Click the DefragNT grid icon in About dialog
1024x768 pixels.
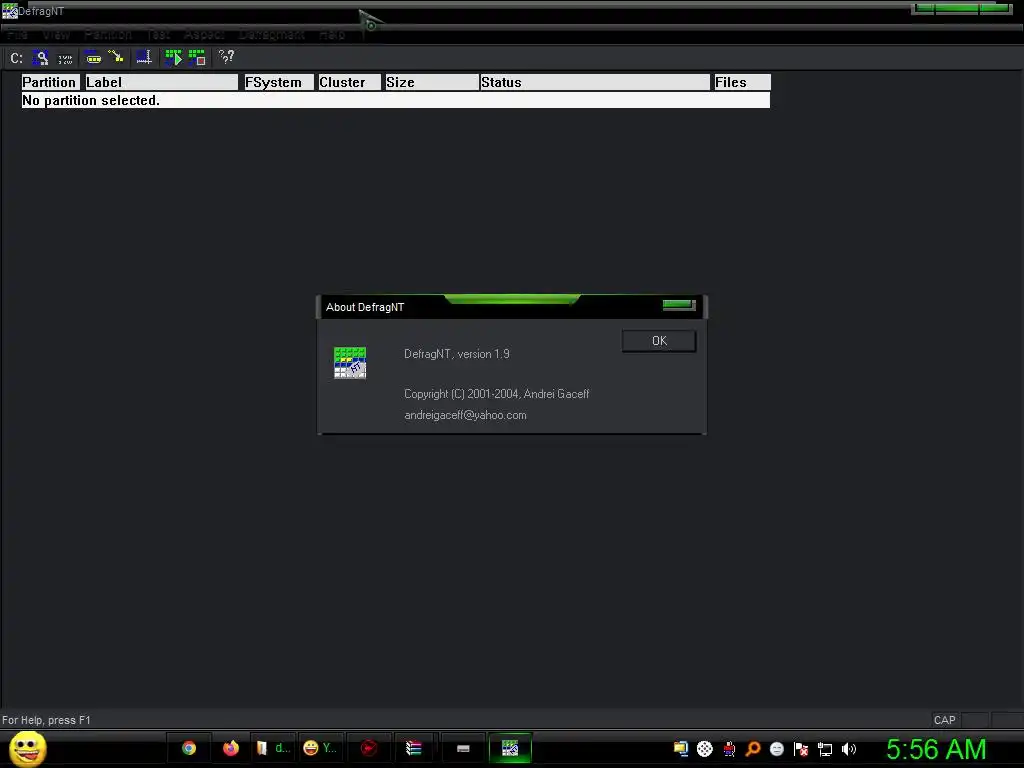click(350, 362)
